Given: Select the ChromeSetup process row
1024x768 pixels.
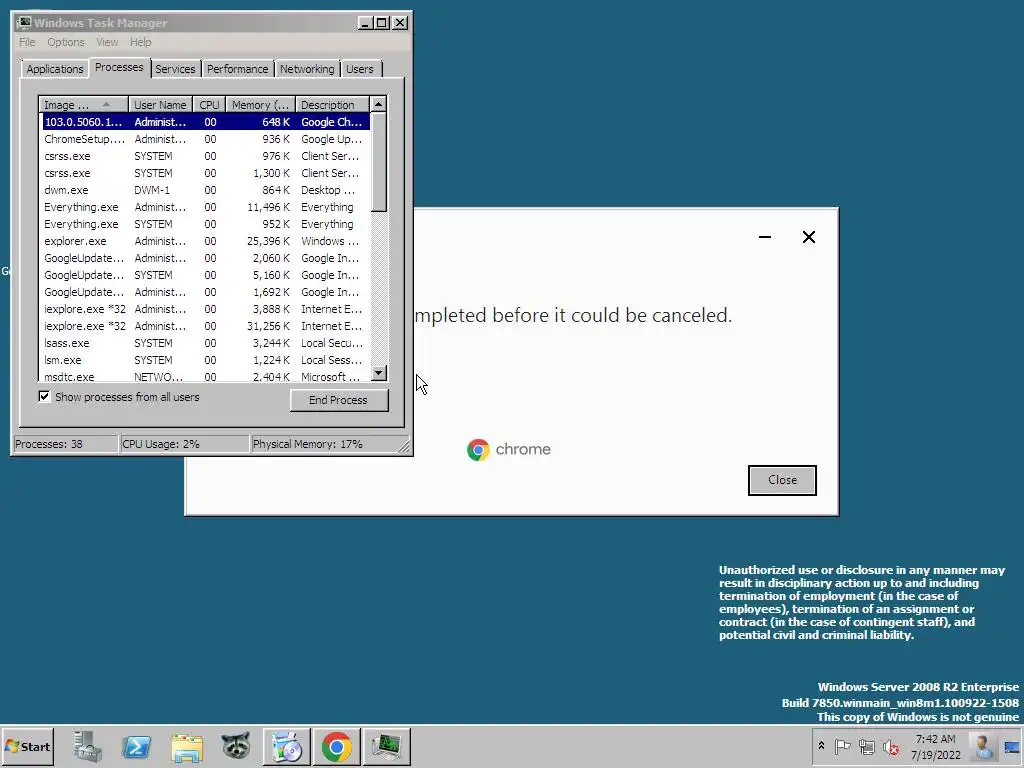Looking at the screenshot, I should (x=206, y=139).
